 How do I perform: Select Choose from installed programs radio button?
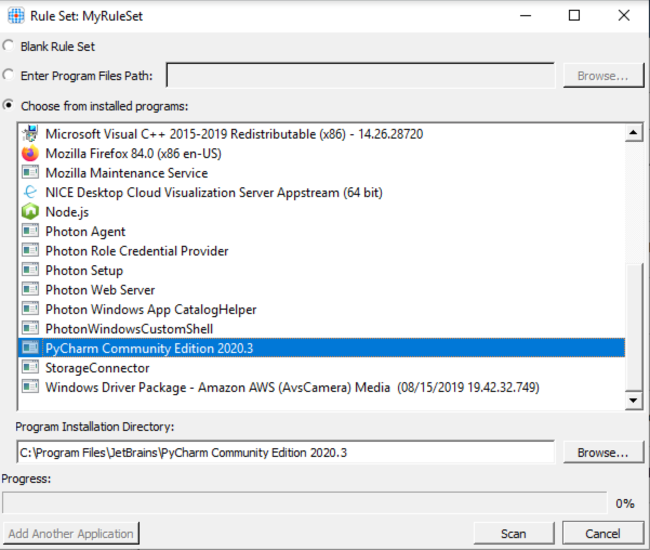tap(8, 105)
